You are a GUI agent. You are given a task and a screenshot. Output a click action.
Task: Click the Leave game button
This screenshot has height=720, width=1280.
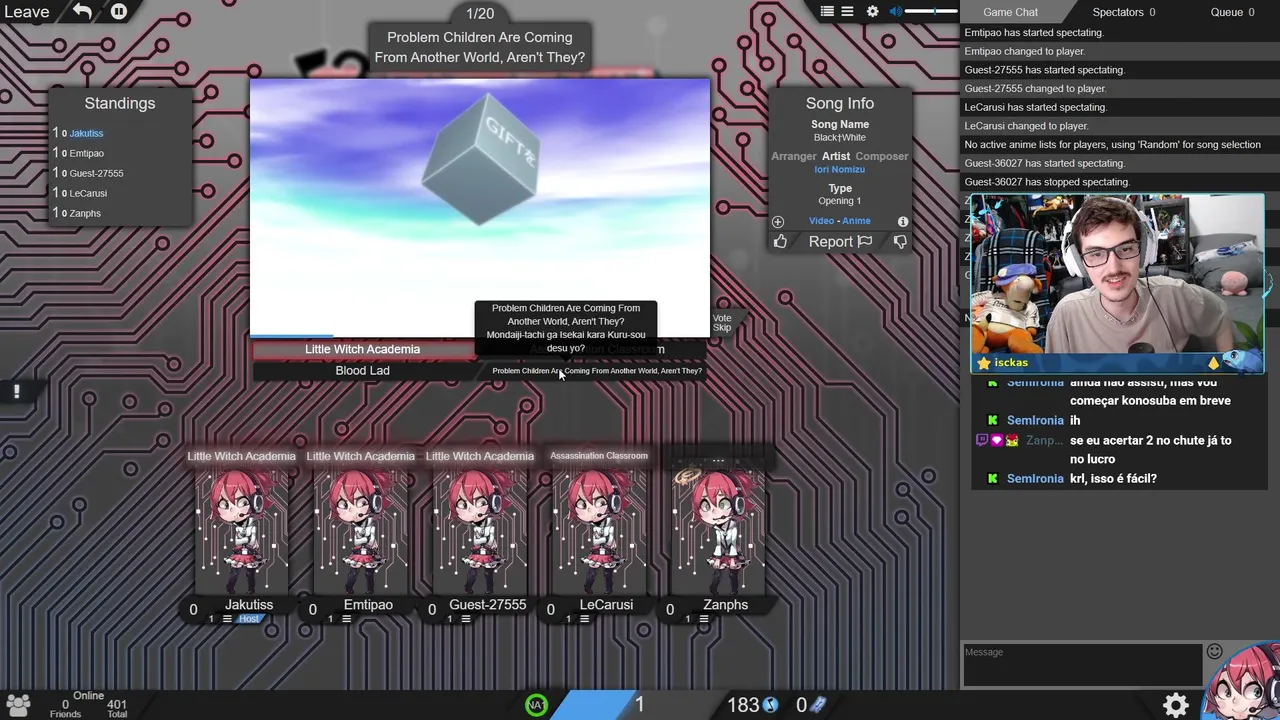pos(26,12)
